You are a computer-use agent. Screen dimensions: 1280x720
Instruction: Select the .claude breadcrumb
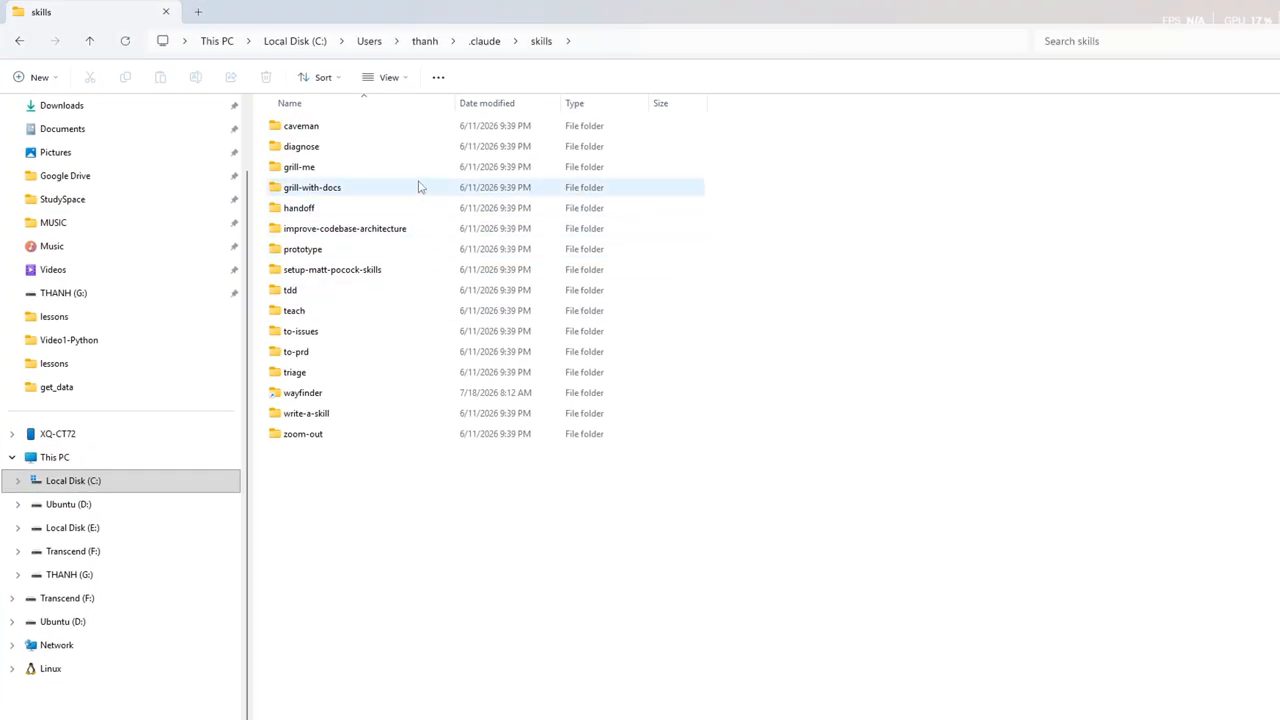click(484, 41)
